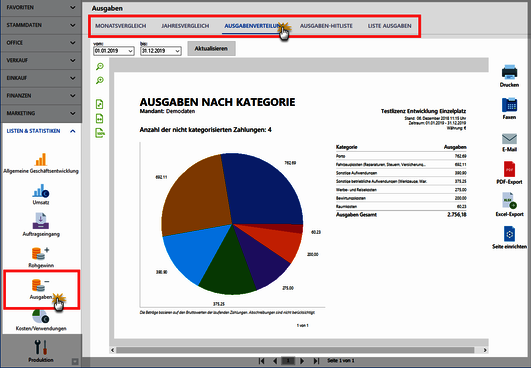
Task: Click the scrollbar's right arrow
Action: click(x=485, y=350)
